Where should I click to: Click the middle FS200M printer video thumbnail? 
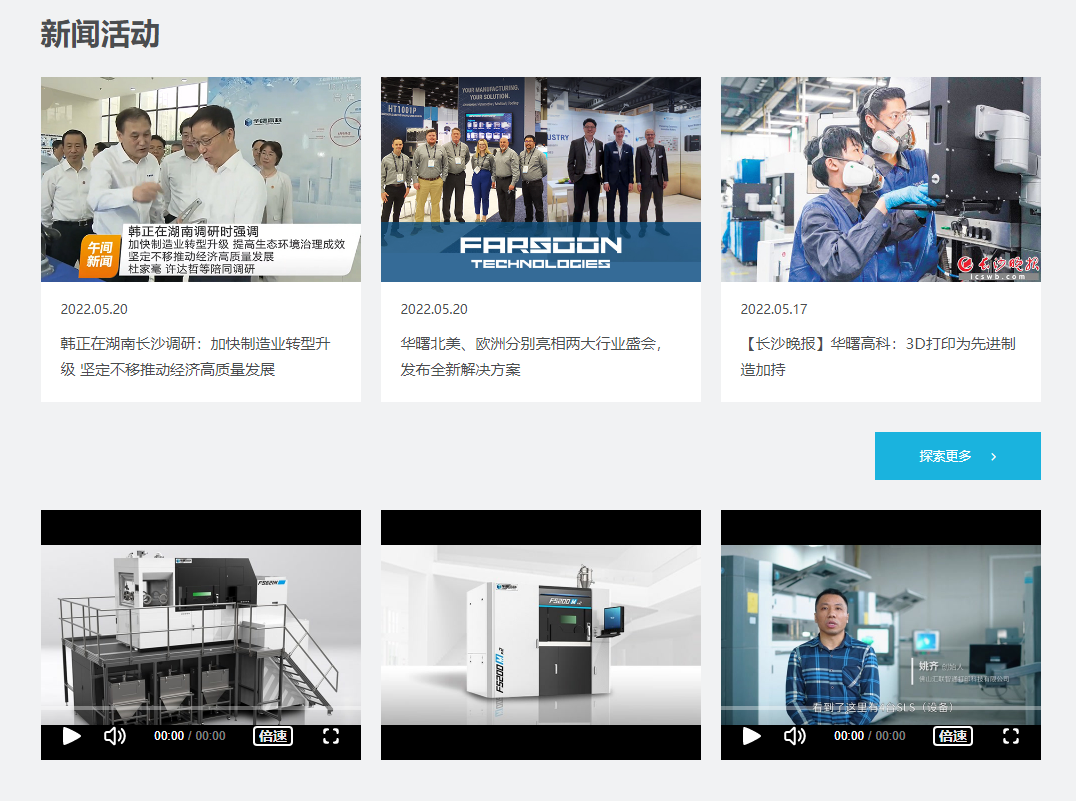(540, 636)
